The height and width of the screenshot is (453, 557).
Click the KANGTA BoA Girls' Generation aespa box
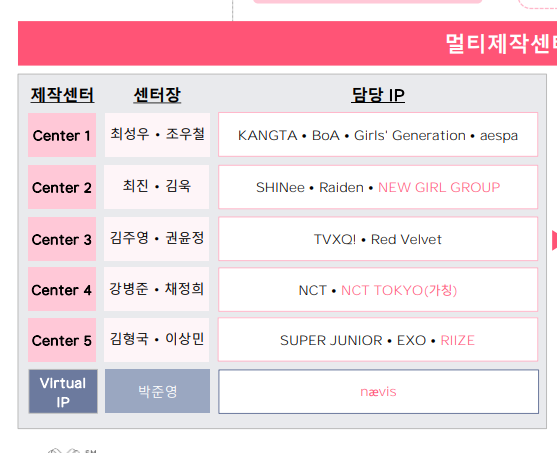[x=378, y=135]
